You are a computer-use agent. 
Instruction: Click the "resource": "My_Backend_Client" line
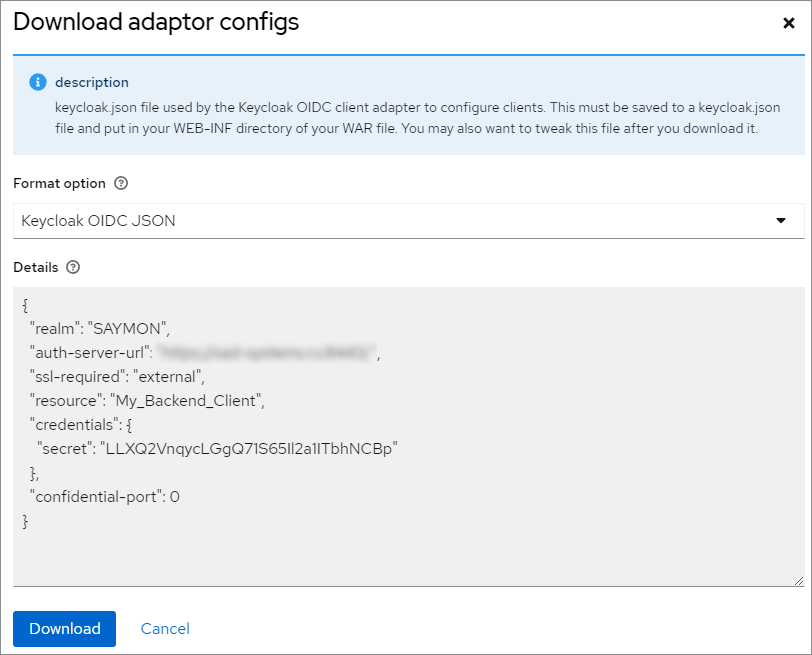(x=147, y=400)
